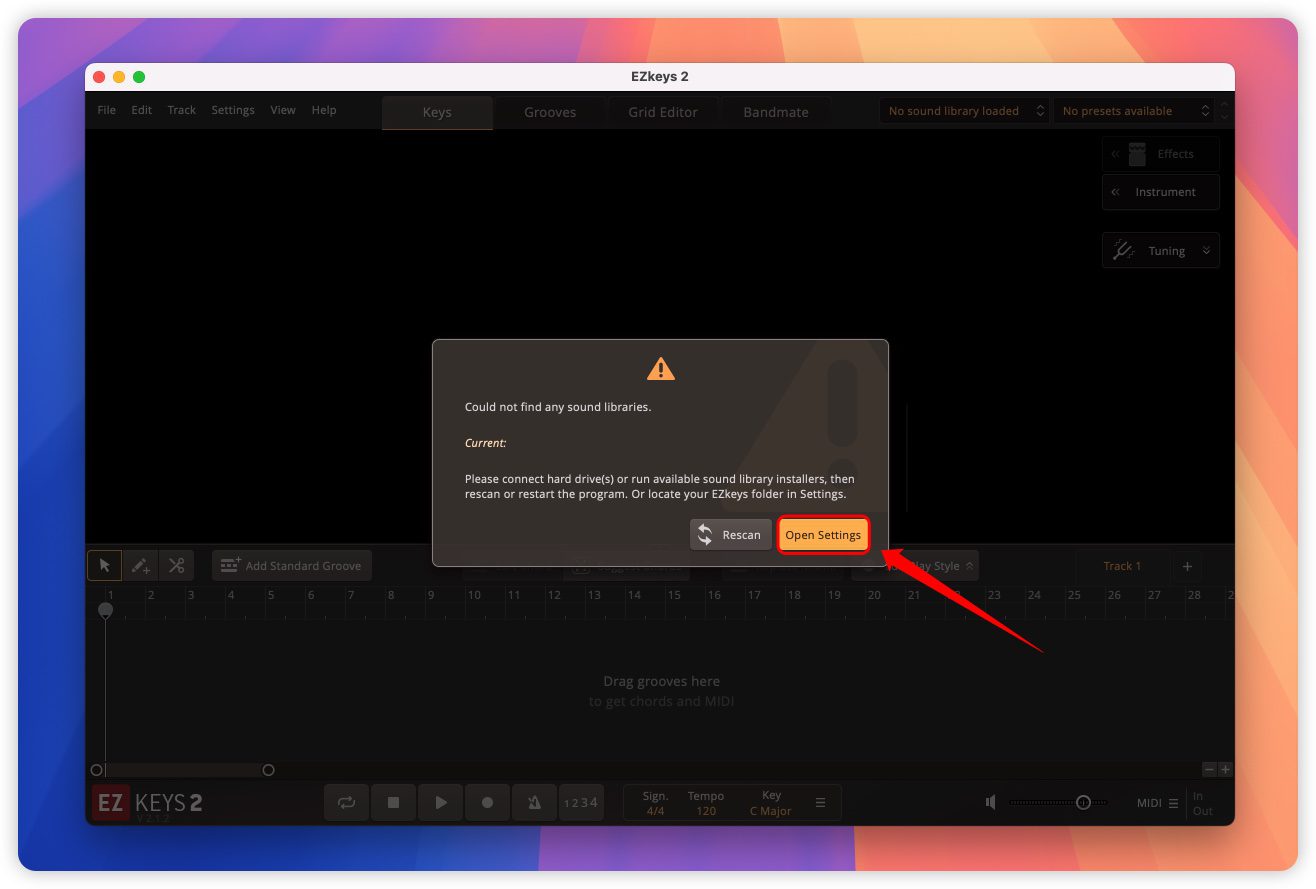Viewport: 1316px width, 889px height.
Task: Switch to the Keys tab
Action: (x=437, y=112)
